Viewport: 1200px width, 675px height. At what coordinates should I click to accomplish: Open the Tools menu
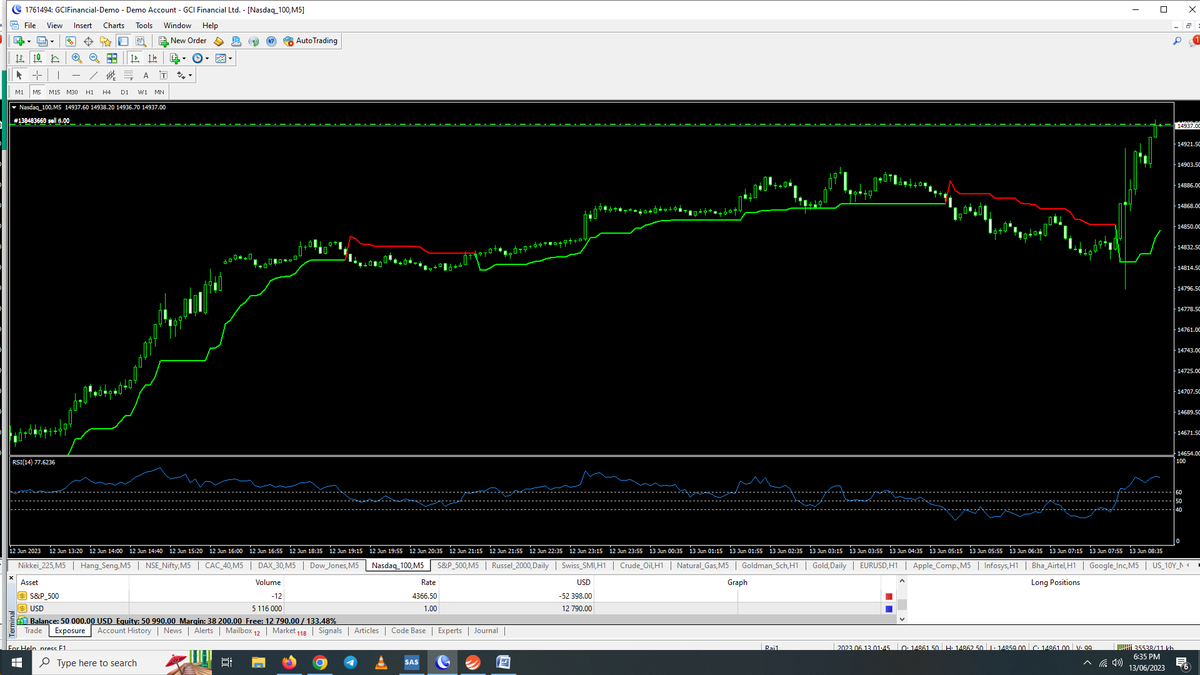145,25
